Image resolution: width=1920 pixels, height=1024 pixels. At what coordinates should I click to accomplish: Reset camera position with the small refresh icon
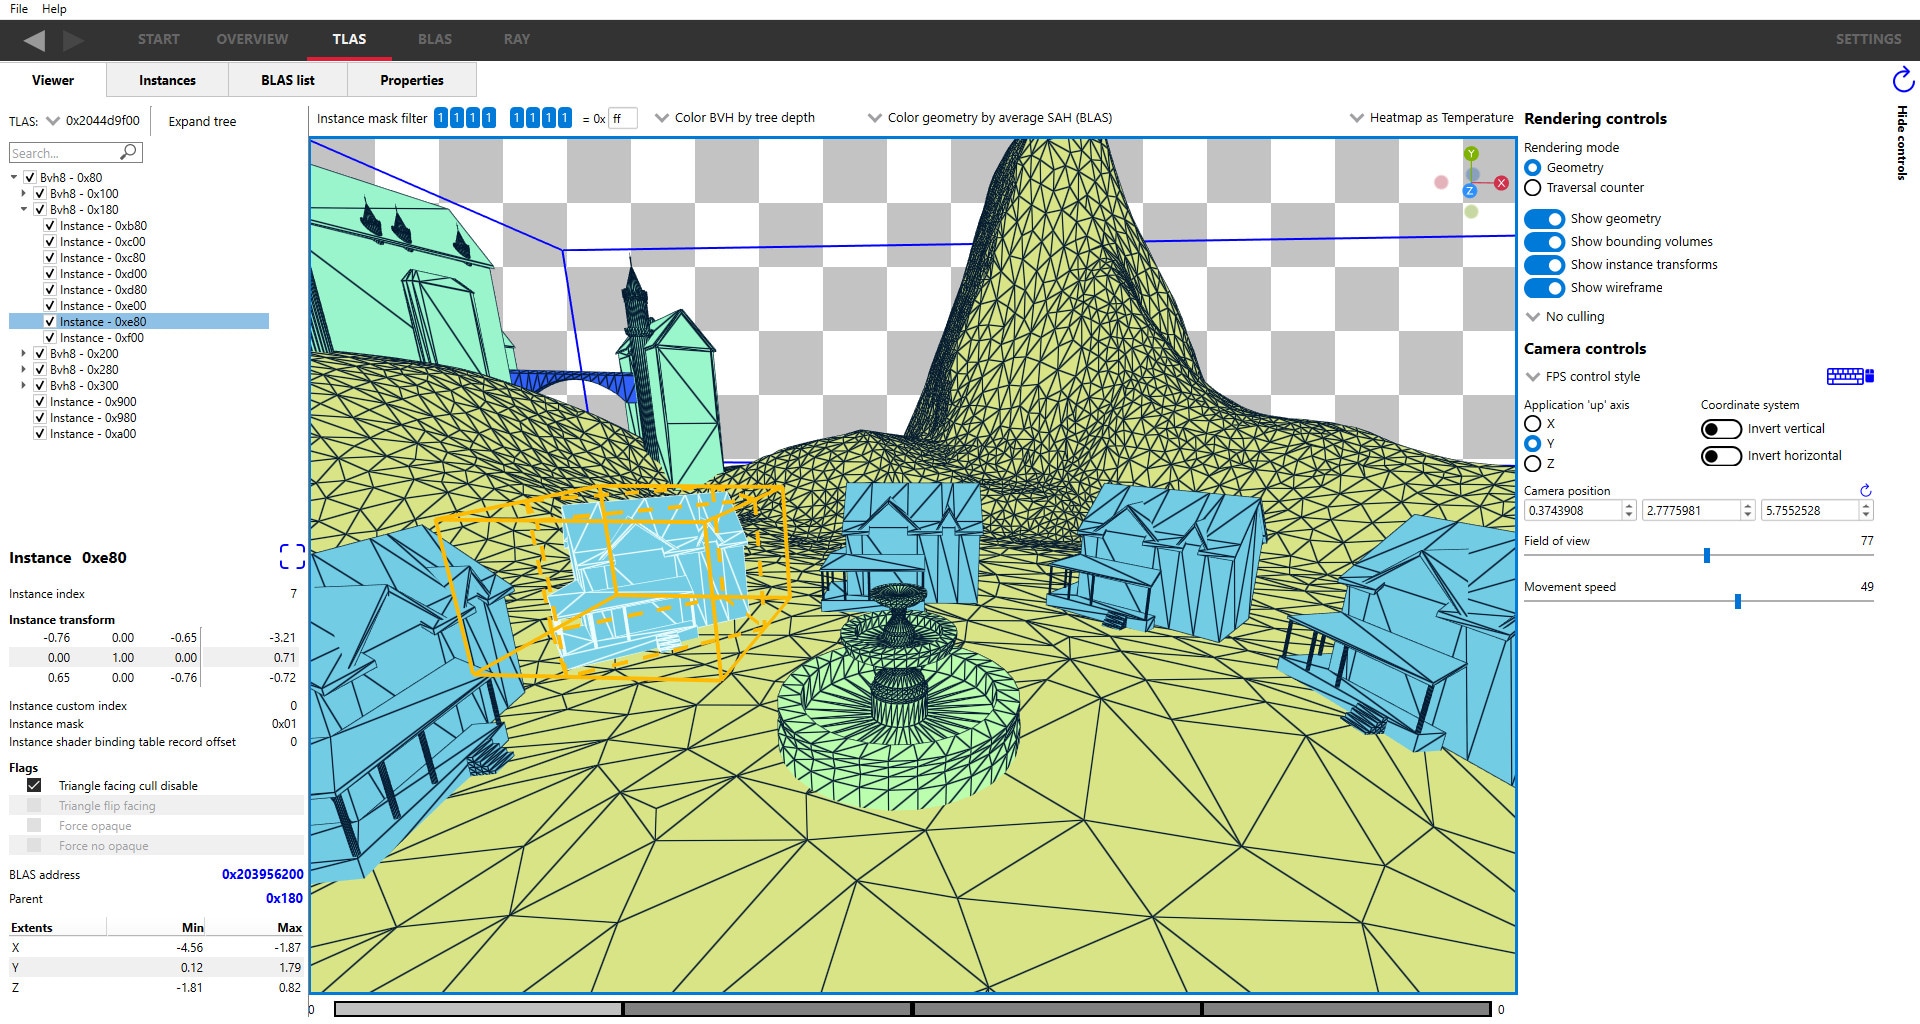click(1865, 490)
